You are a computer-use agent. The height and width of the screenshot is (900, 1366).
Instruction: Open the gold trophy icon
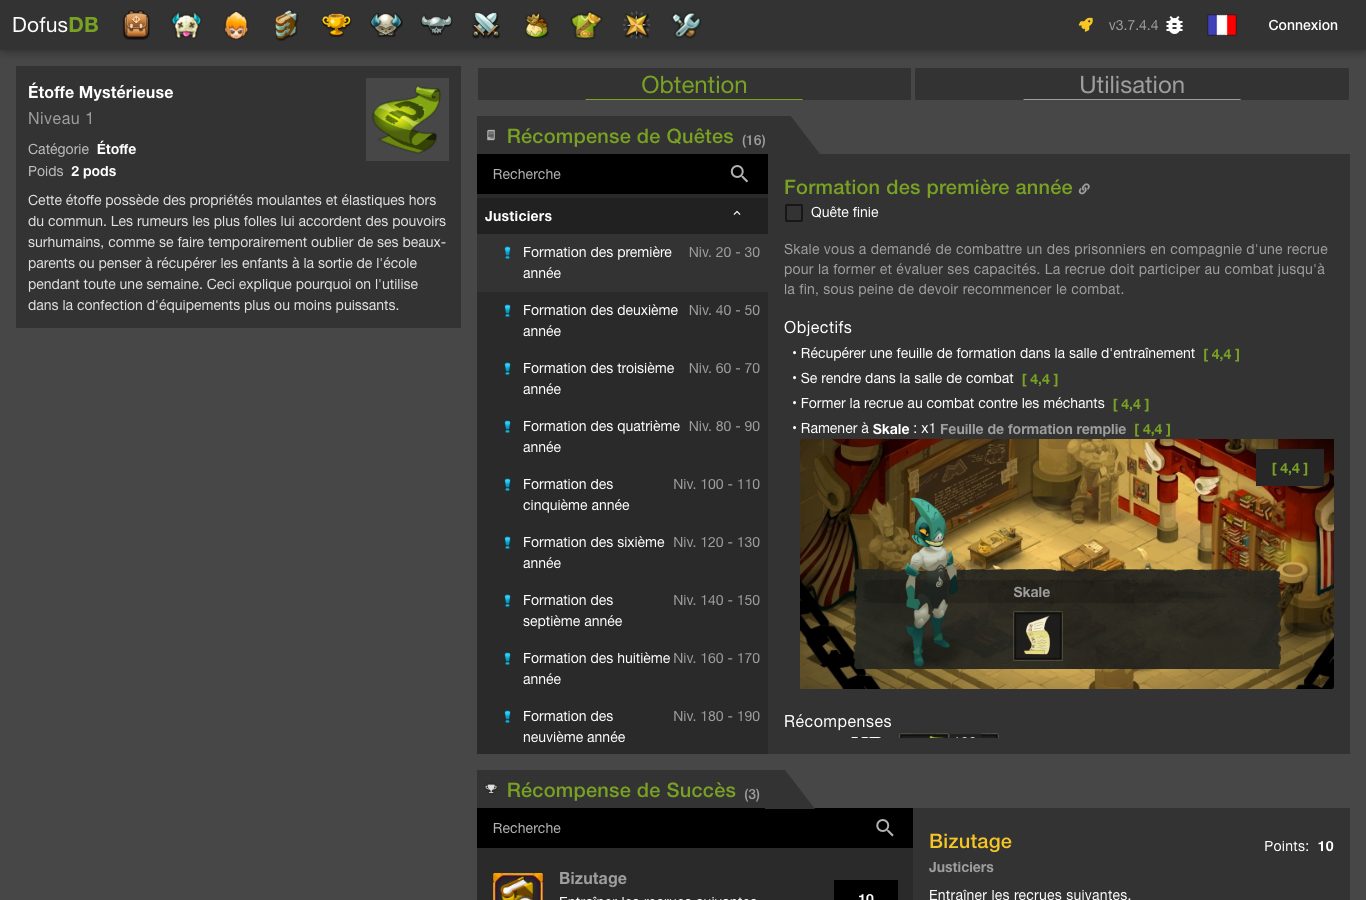pyautogui.click(x=336, y=25)
